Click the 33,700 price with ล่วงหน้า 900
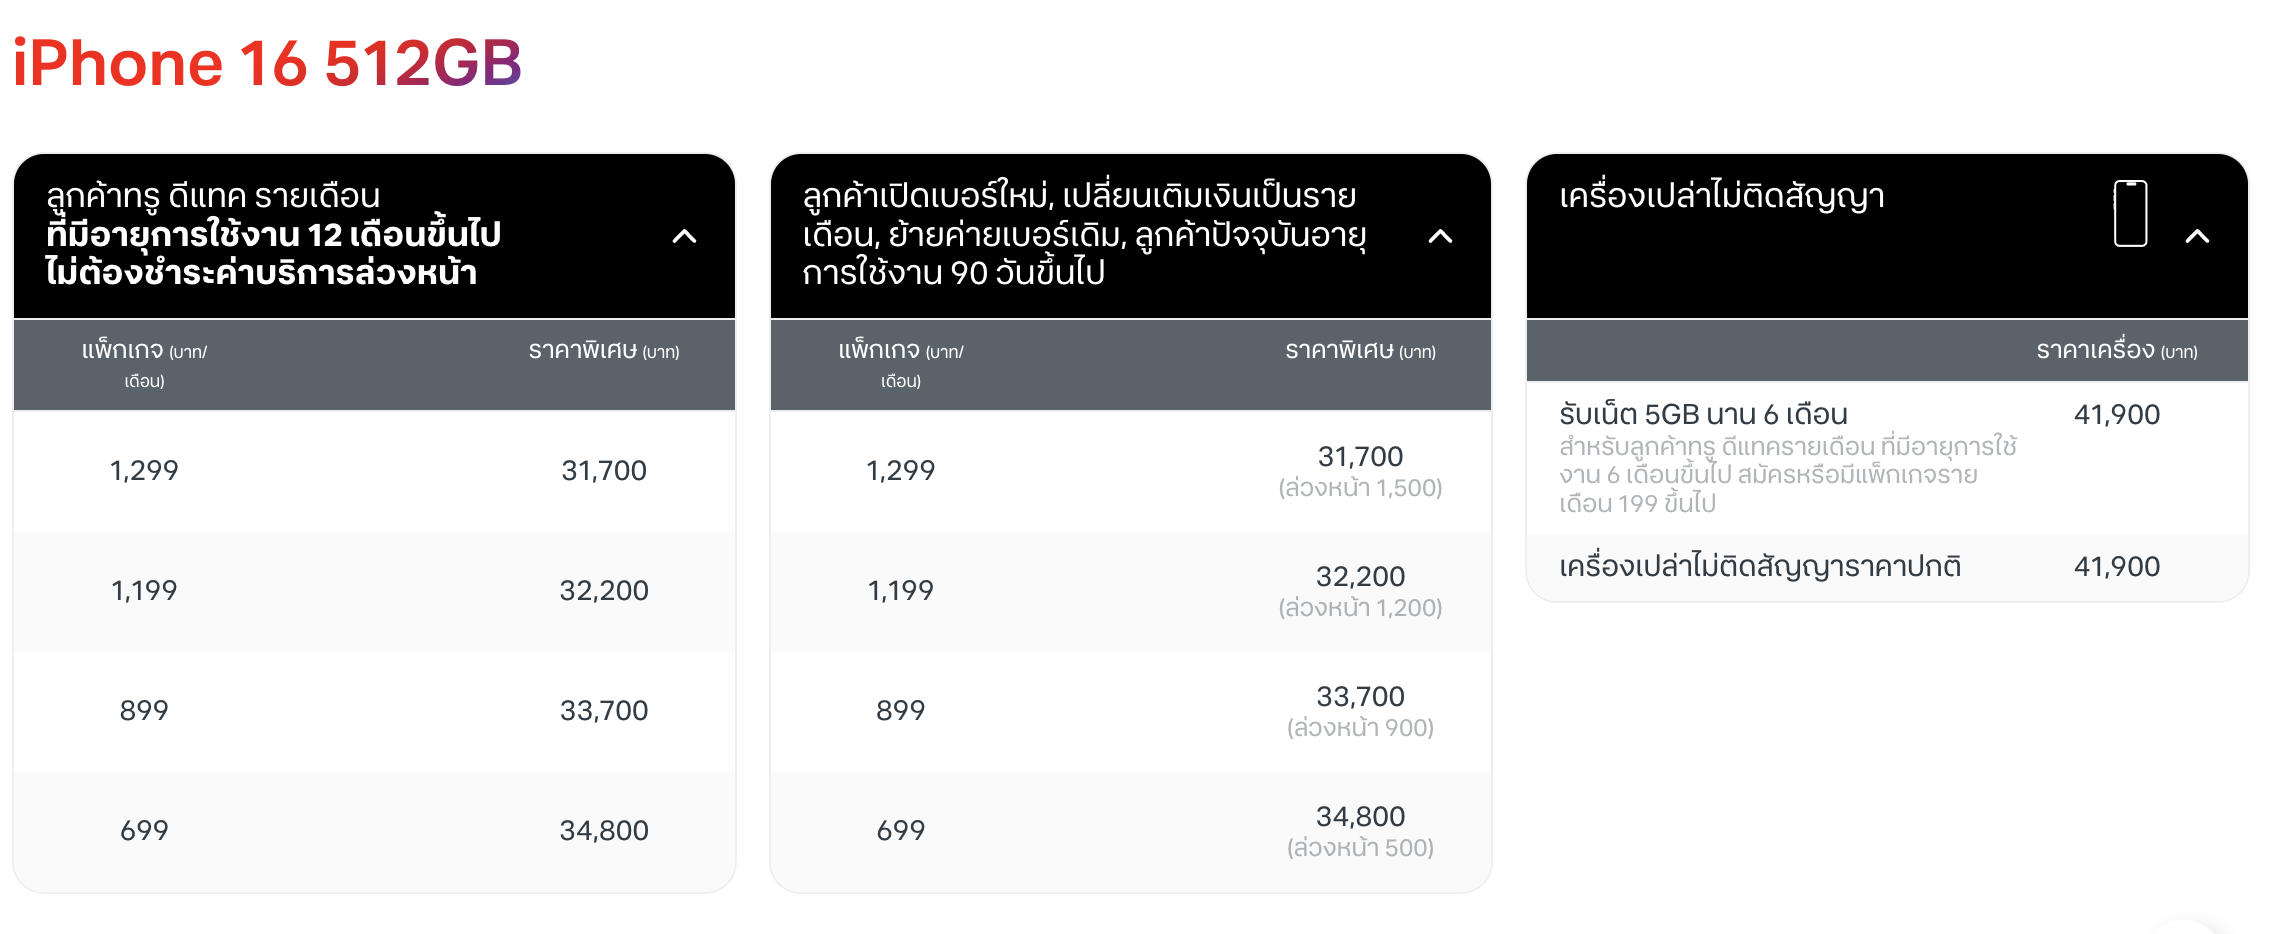The image size is (2270, 934). click(x=1360, y=697)
